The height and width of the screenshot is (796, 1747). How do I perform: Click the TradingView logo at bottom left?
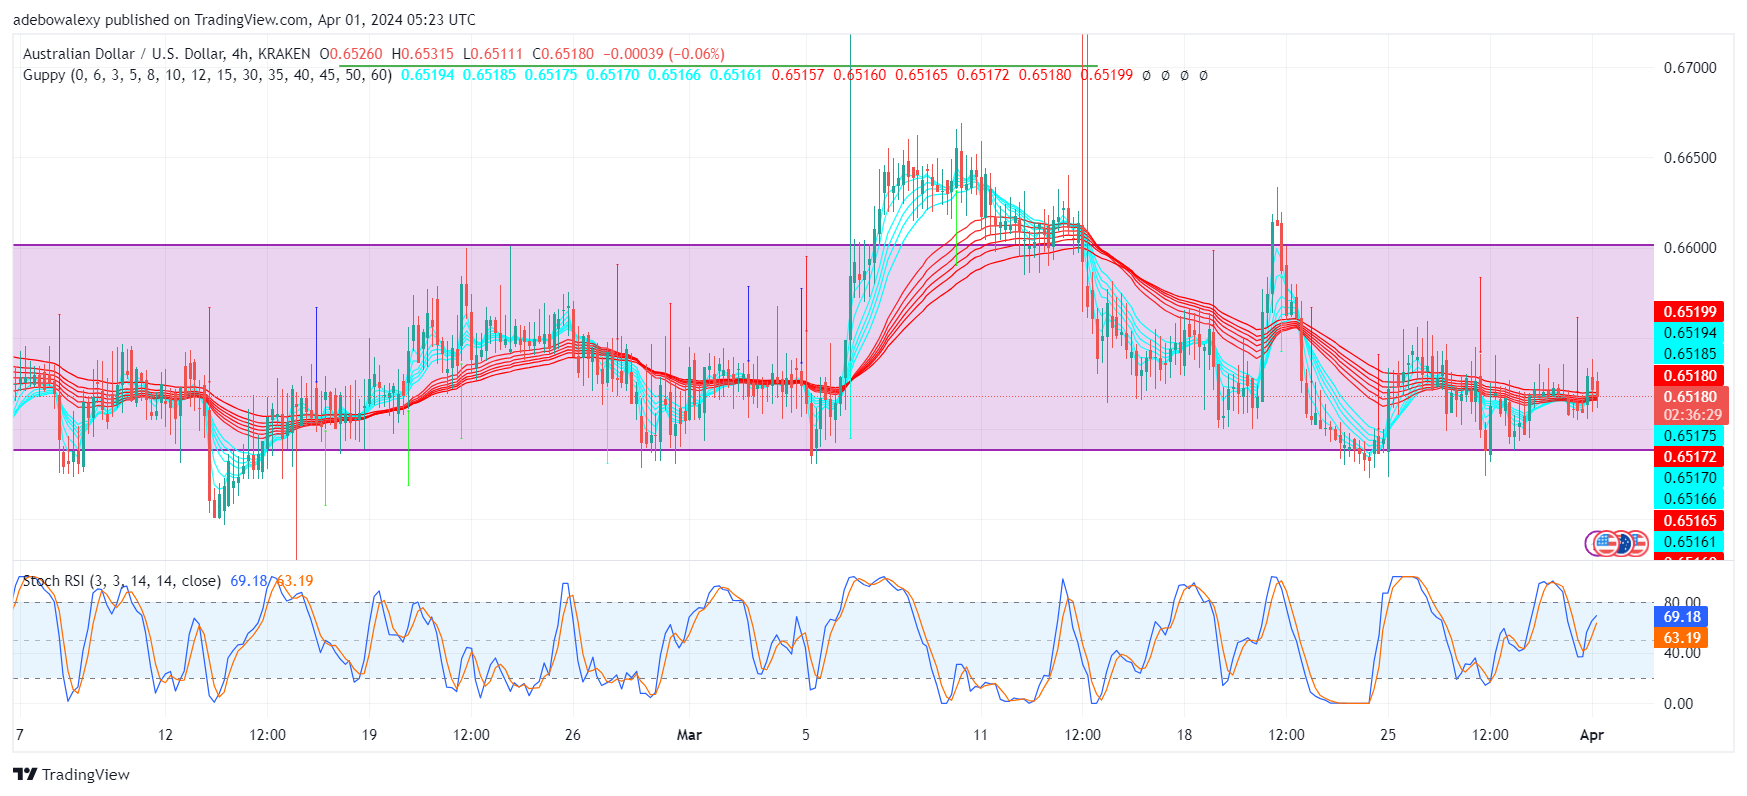point(72,774)
